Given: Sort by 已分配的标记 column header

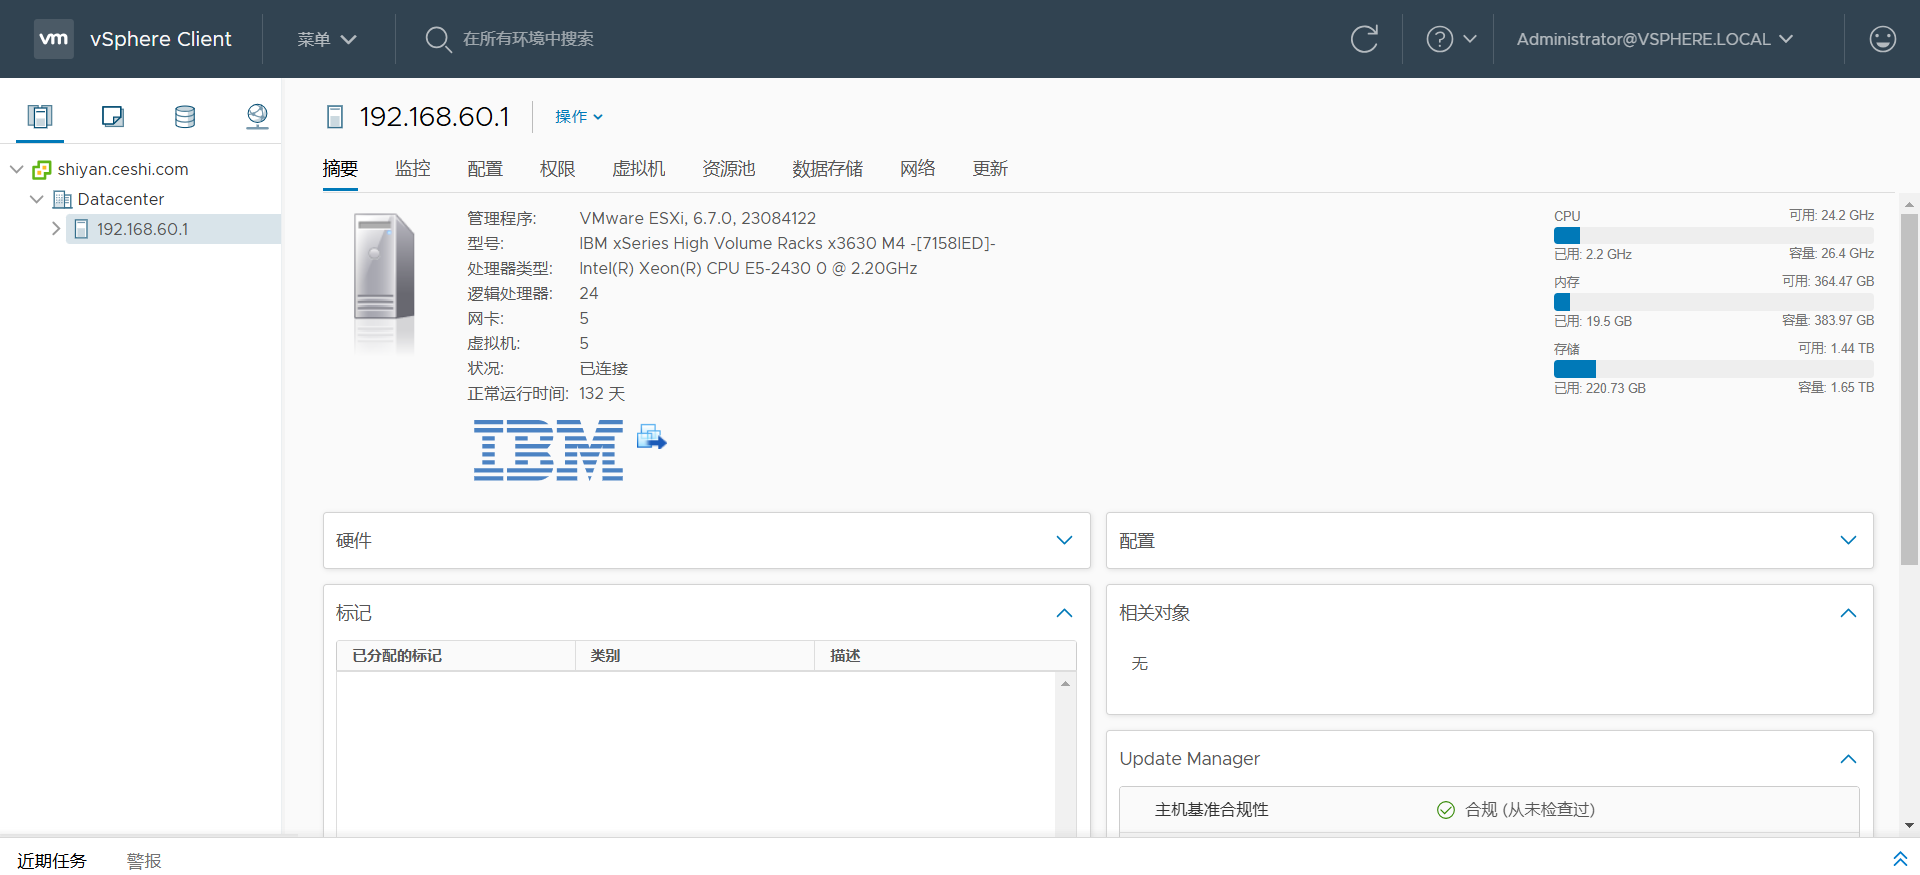Looking at the screenshot, I should [456, 656].
